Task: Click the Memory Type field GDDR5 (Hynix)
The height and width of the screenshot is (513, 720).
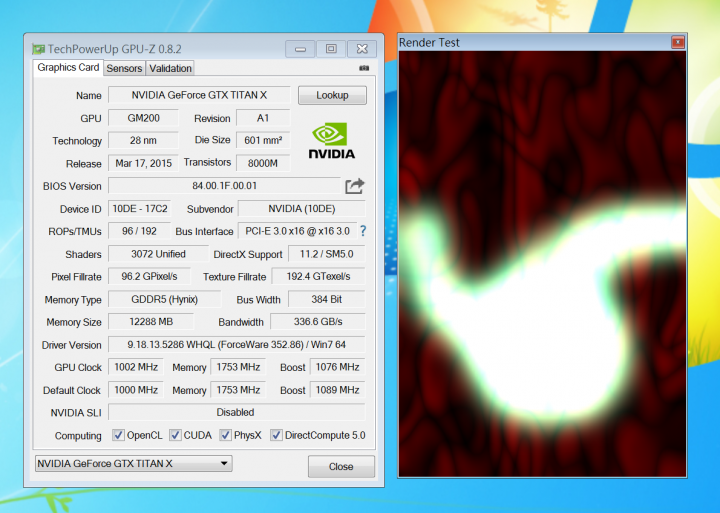Action: (164, 299)
